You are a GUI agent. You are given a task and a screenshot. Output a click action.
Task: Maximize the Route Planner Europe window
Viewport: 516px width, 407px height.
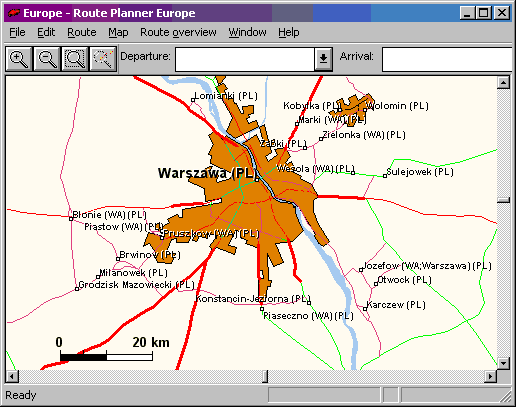484,13
